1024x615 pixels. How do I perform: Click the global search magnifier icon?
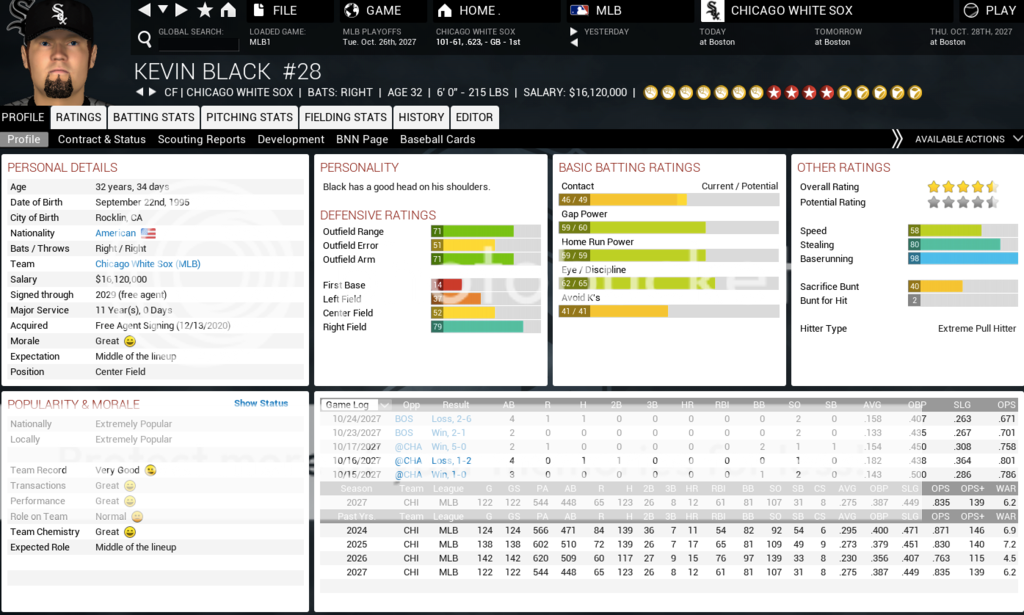(145, 40)
